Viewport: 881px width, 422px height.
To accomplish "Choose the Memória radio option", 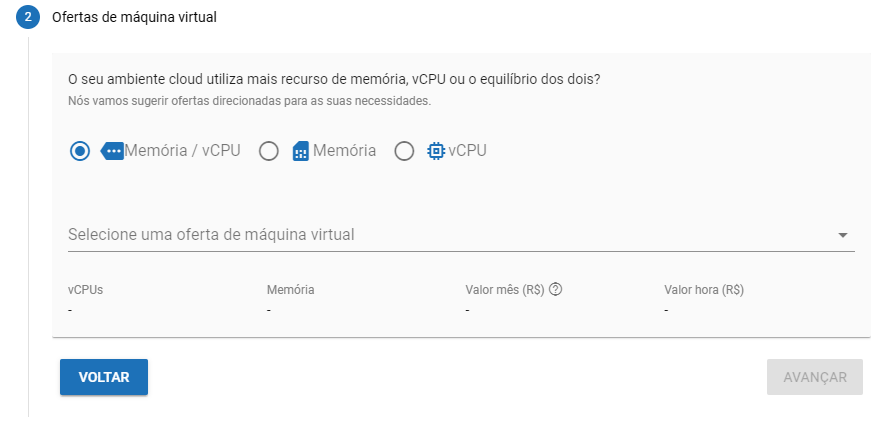I will point(269,151).
